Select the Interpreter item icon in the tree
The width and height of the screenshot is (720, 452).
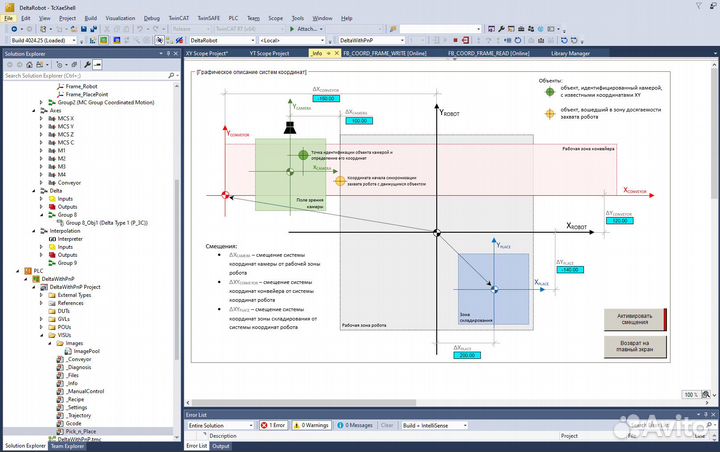click(x=52, y=239)
